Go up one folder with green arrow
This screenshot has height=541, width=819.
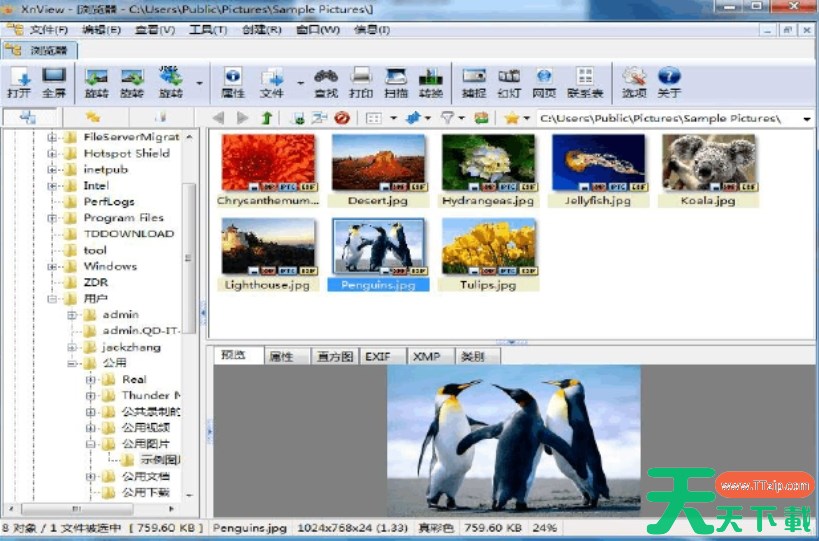click(267, 118)
